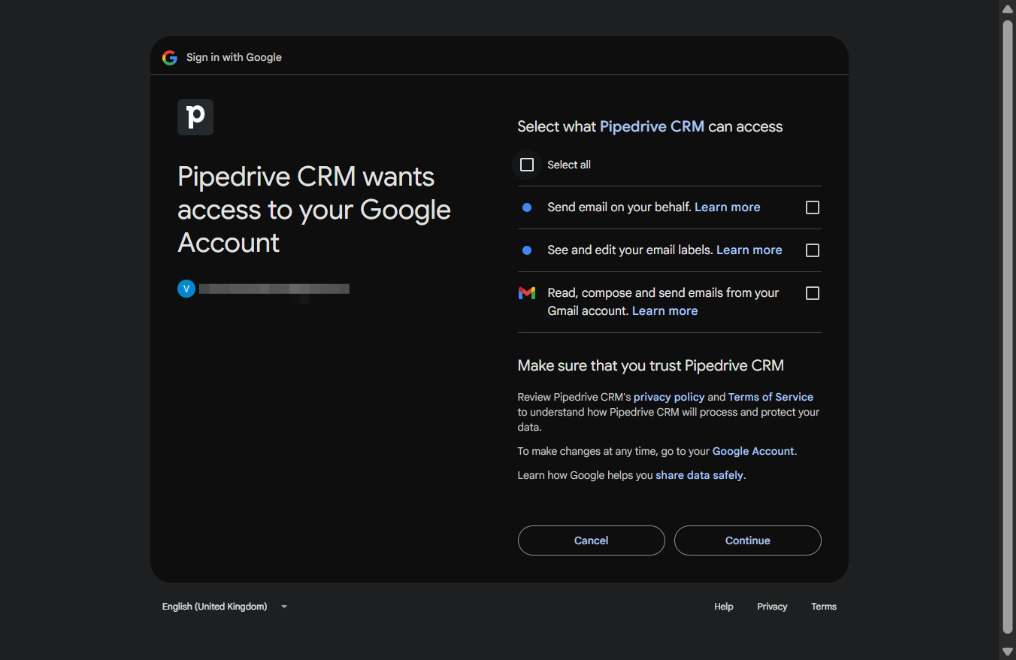Open Learn more for Gmail account permission
The image size is (1016, 660).
pyautogui.click(x=664, y=311)
